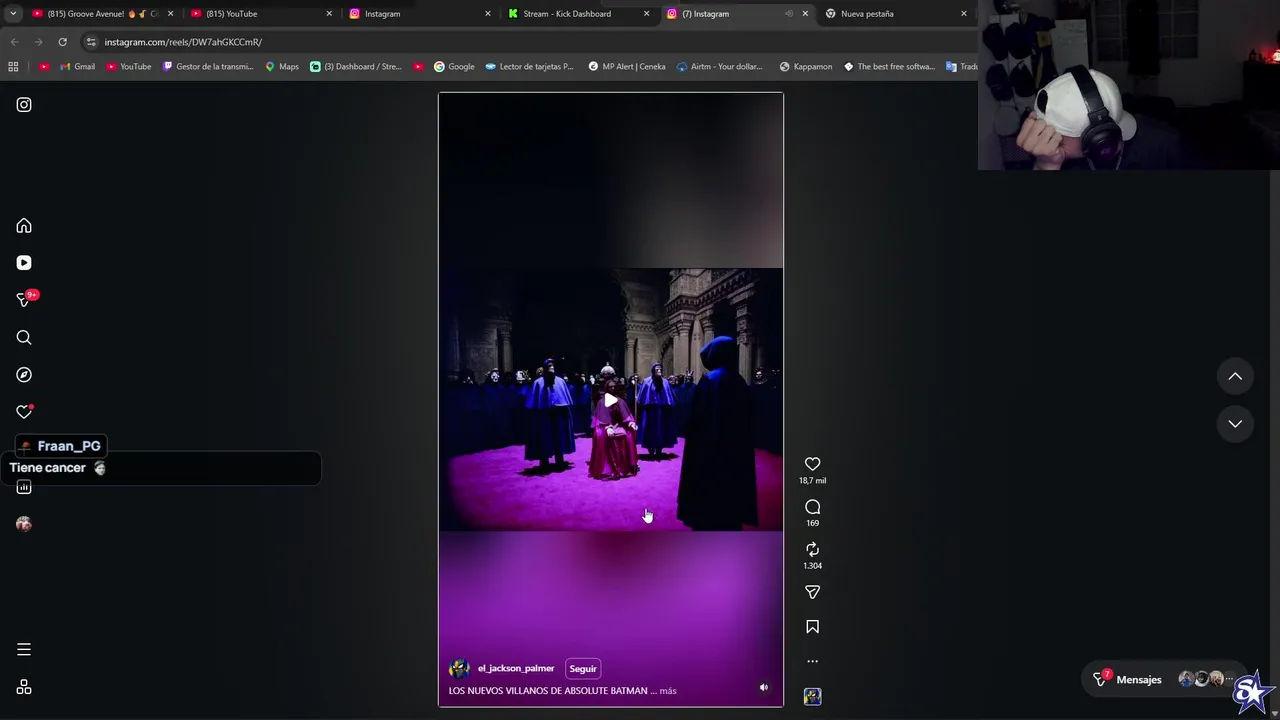Screen dimensions: 1280x720
Task: Play the paused reel video
Action: click(x=610, y=400)
